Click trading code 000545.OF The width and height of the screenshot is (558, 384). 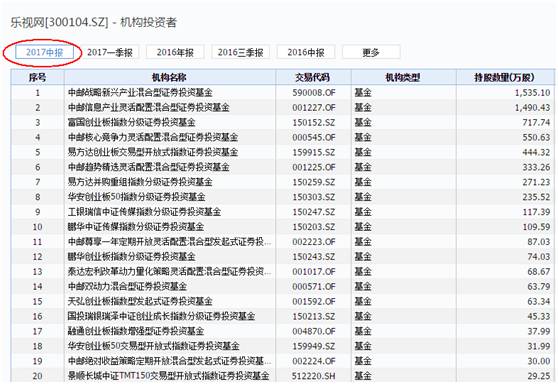point(314,137)
